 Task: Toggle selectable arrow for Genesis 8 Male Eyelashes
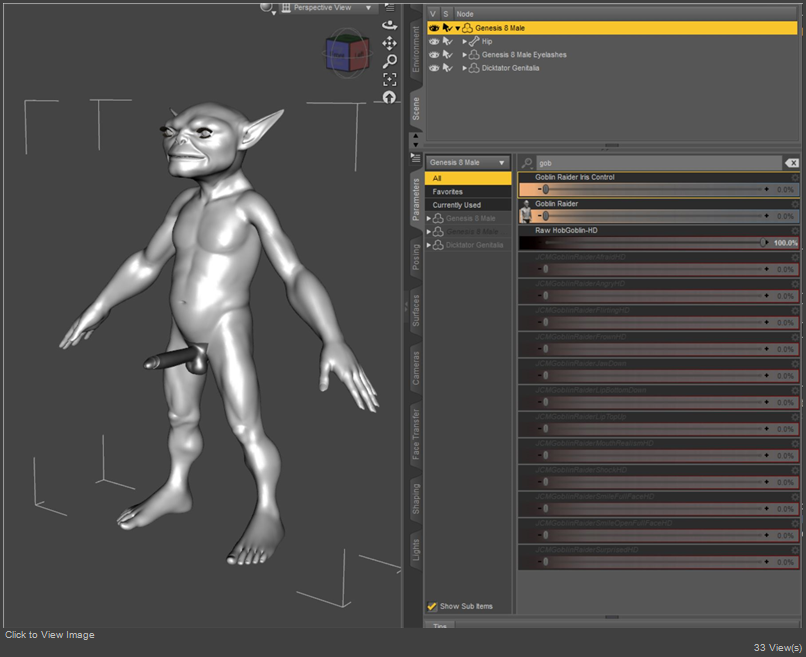[447, 54]
